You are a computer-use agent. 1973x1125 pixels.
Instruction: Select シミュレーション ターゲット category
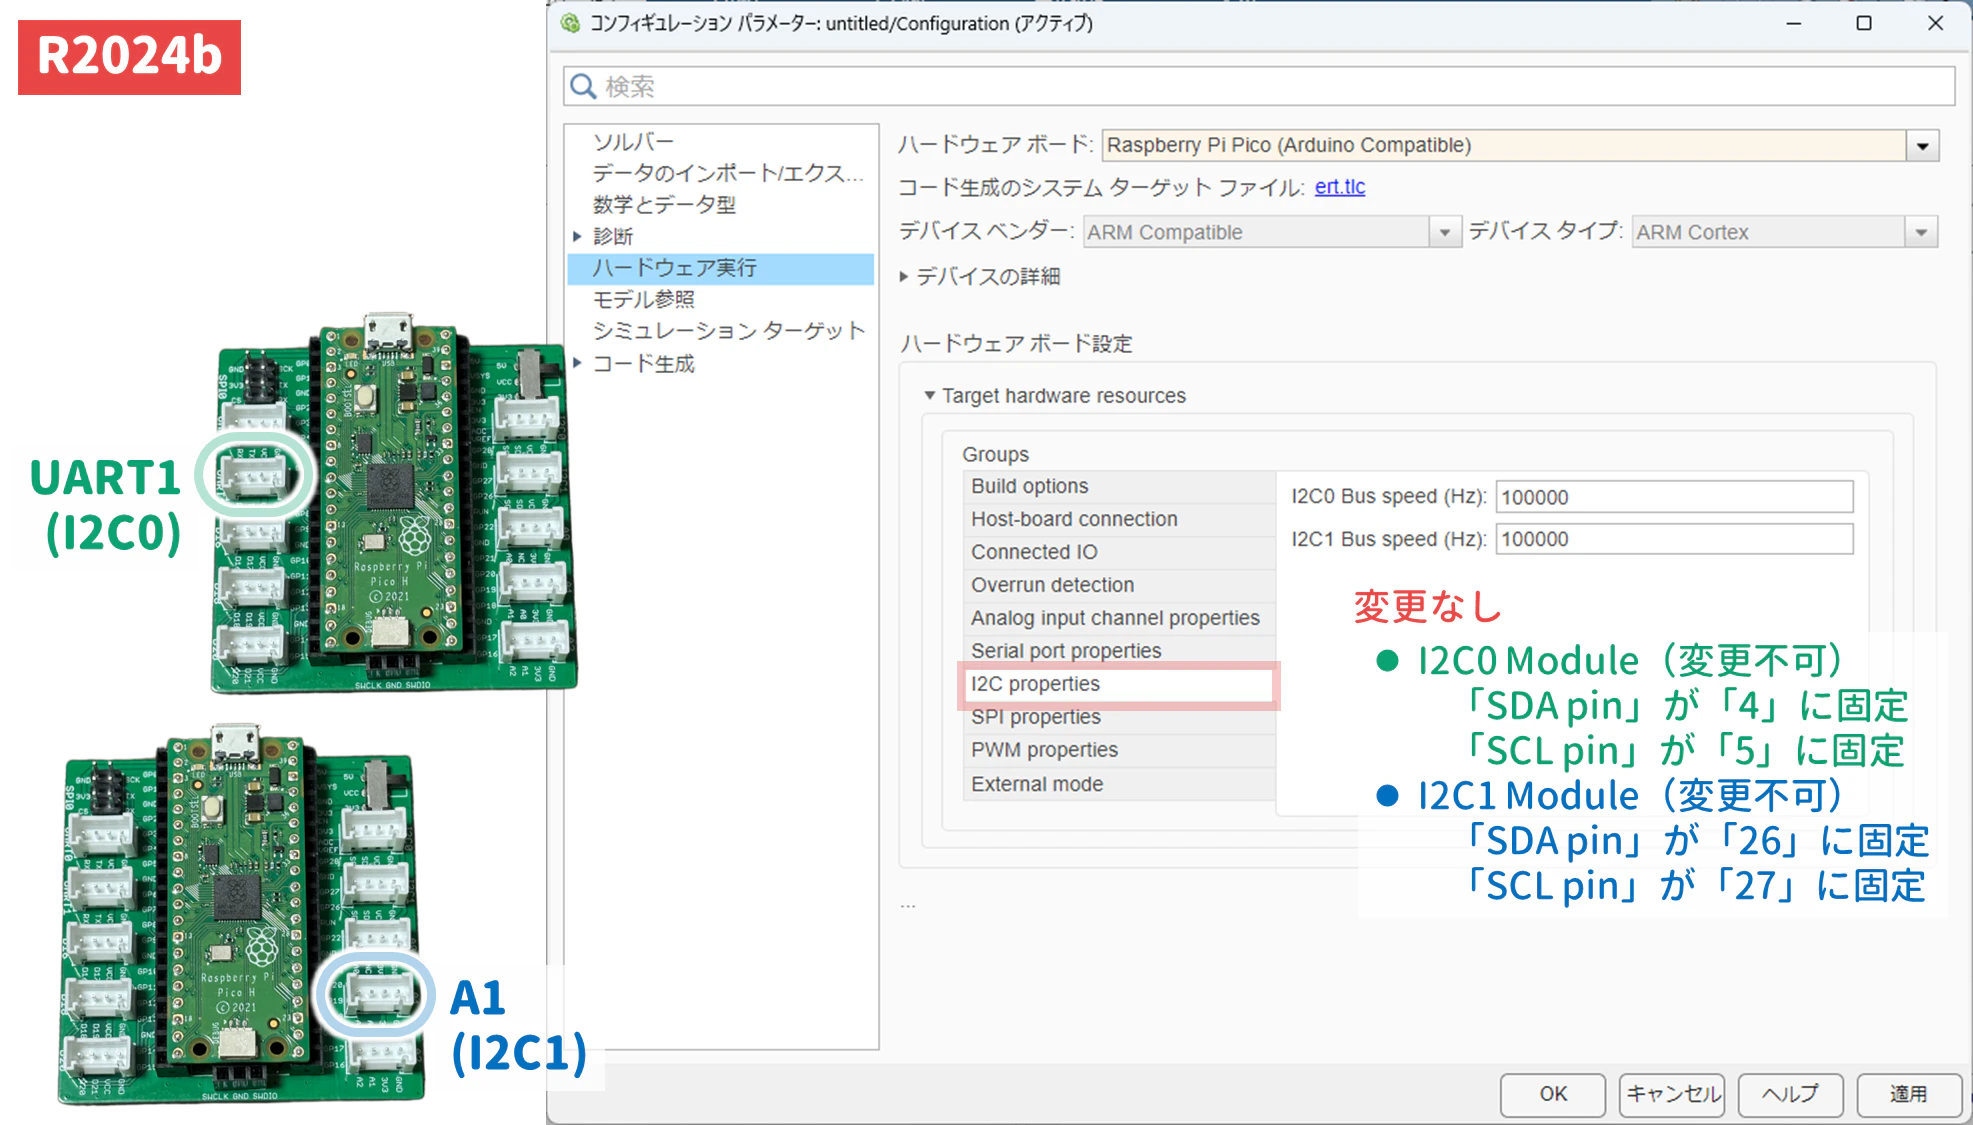(x=728, y=331)
